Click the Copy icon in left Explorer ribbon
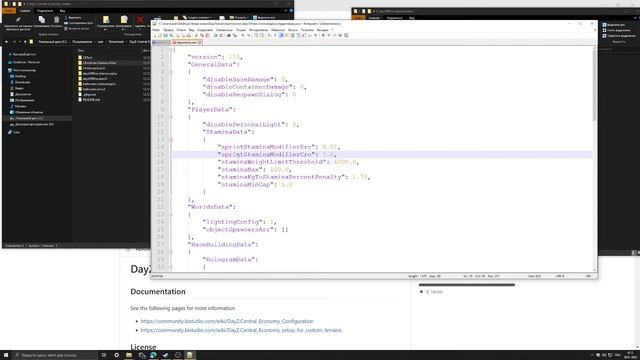Viewport: 640px width, 360px height. 42,20
